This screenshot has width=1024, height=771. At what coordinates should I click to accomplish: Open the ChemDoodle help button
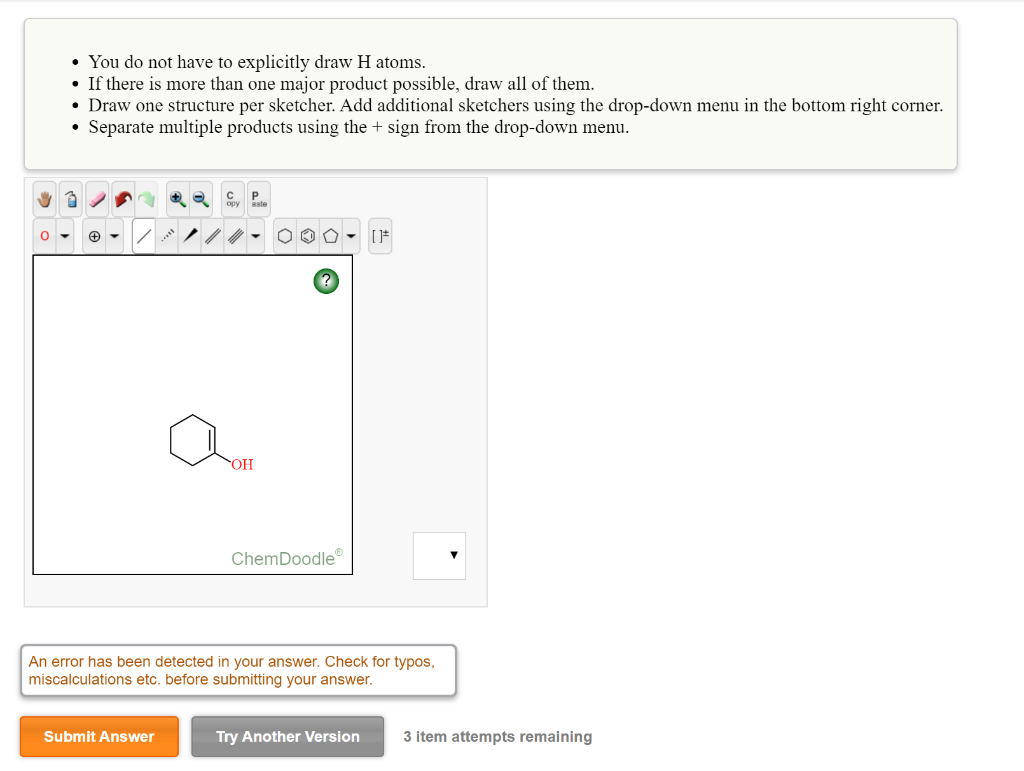[x=326, y=281]
